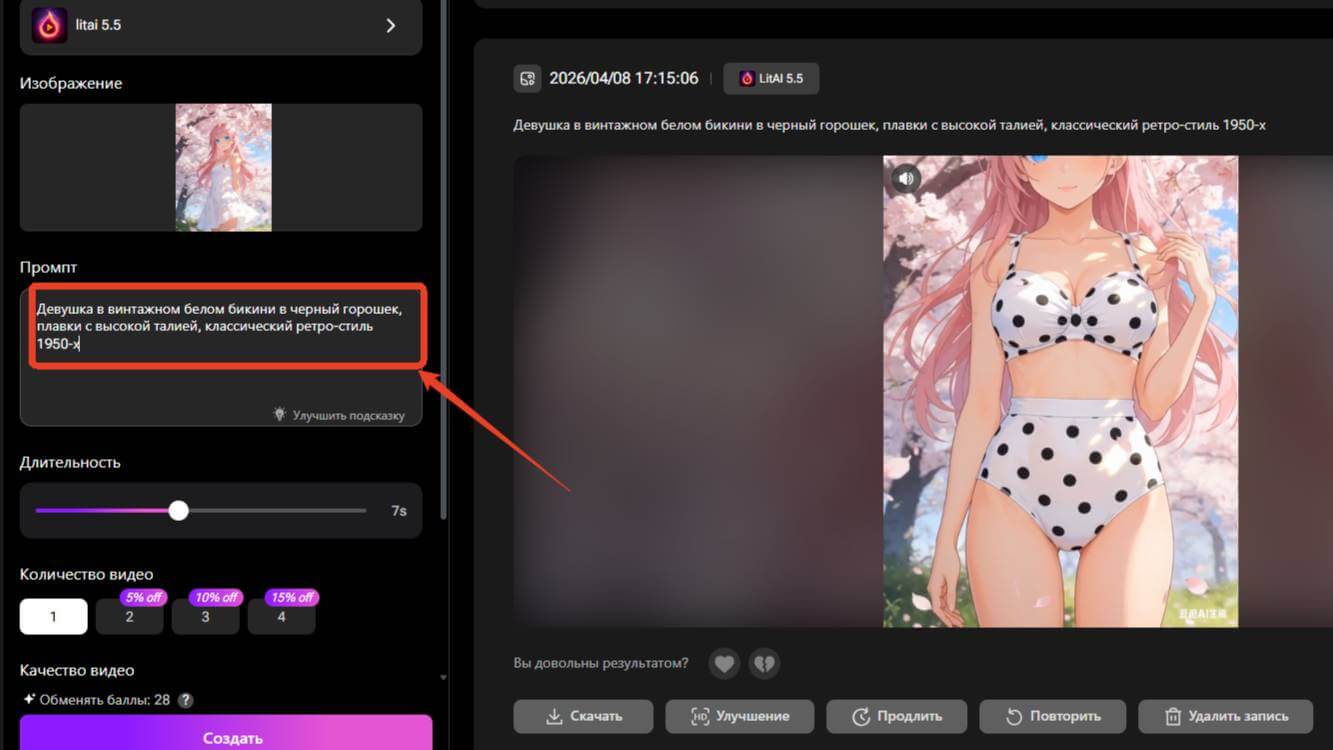
Task: Click the Улучшение HD button
Action: (x=739, y=716)
